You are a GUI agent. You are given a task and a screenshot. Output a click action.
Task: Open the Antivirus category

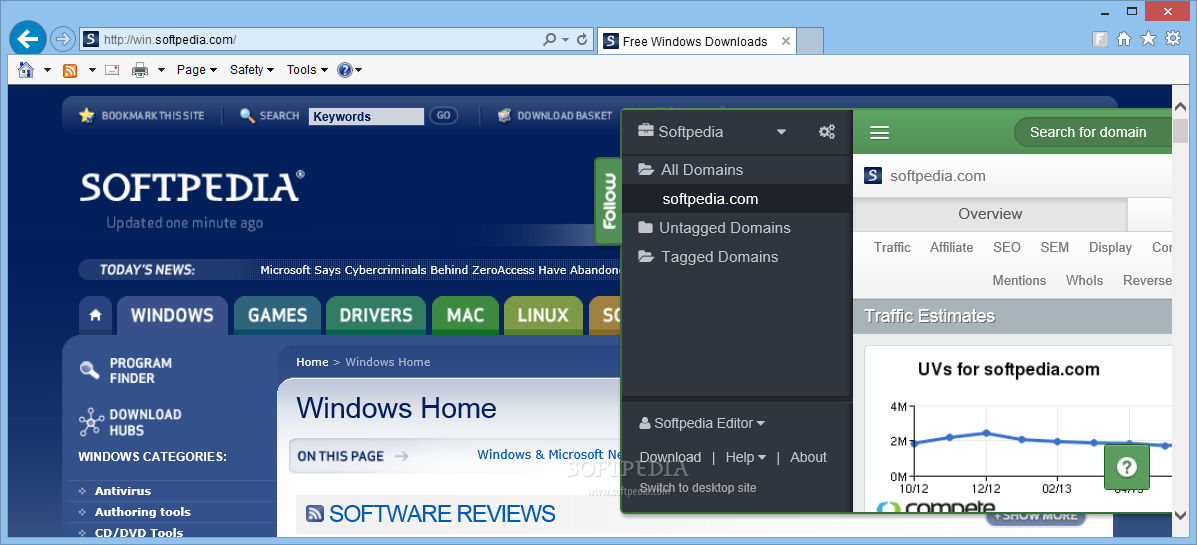[122, 491]
